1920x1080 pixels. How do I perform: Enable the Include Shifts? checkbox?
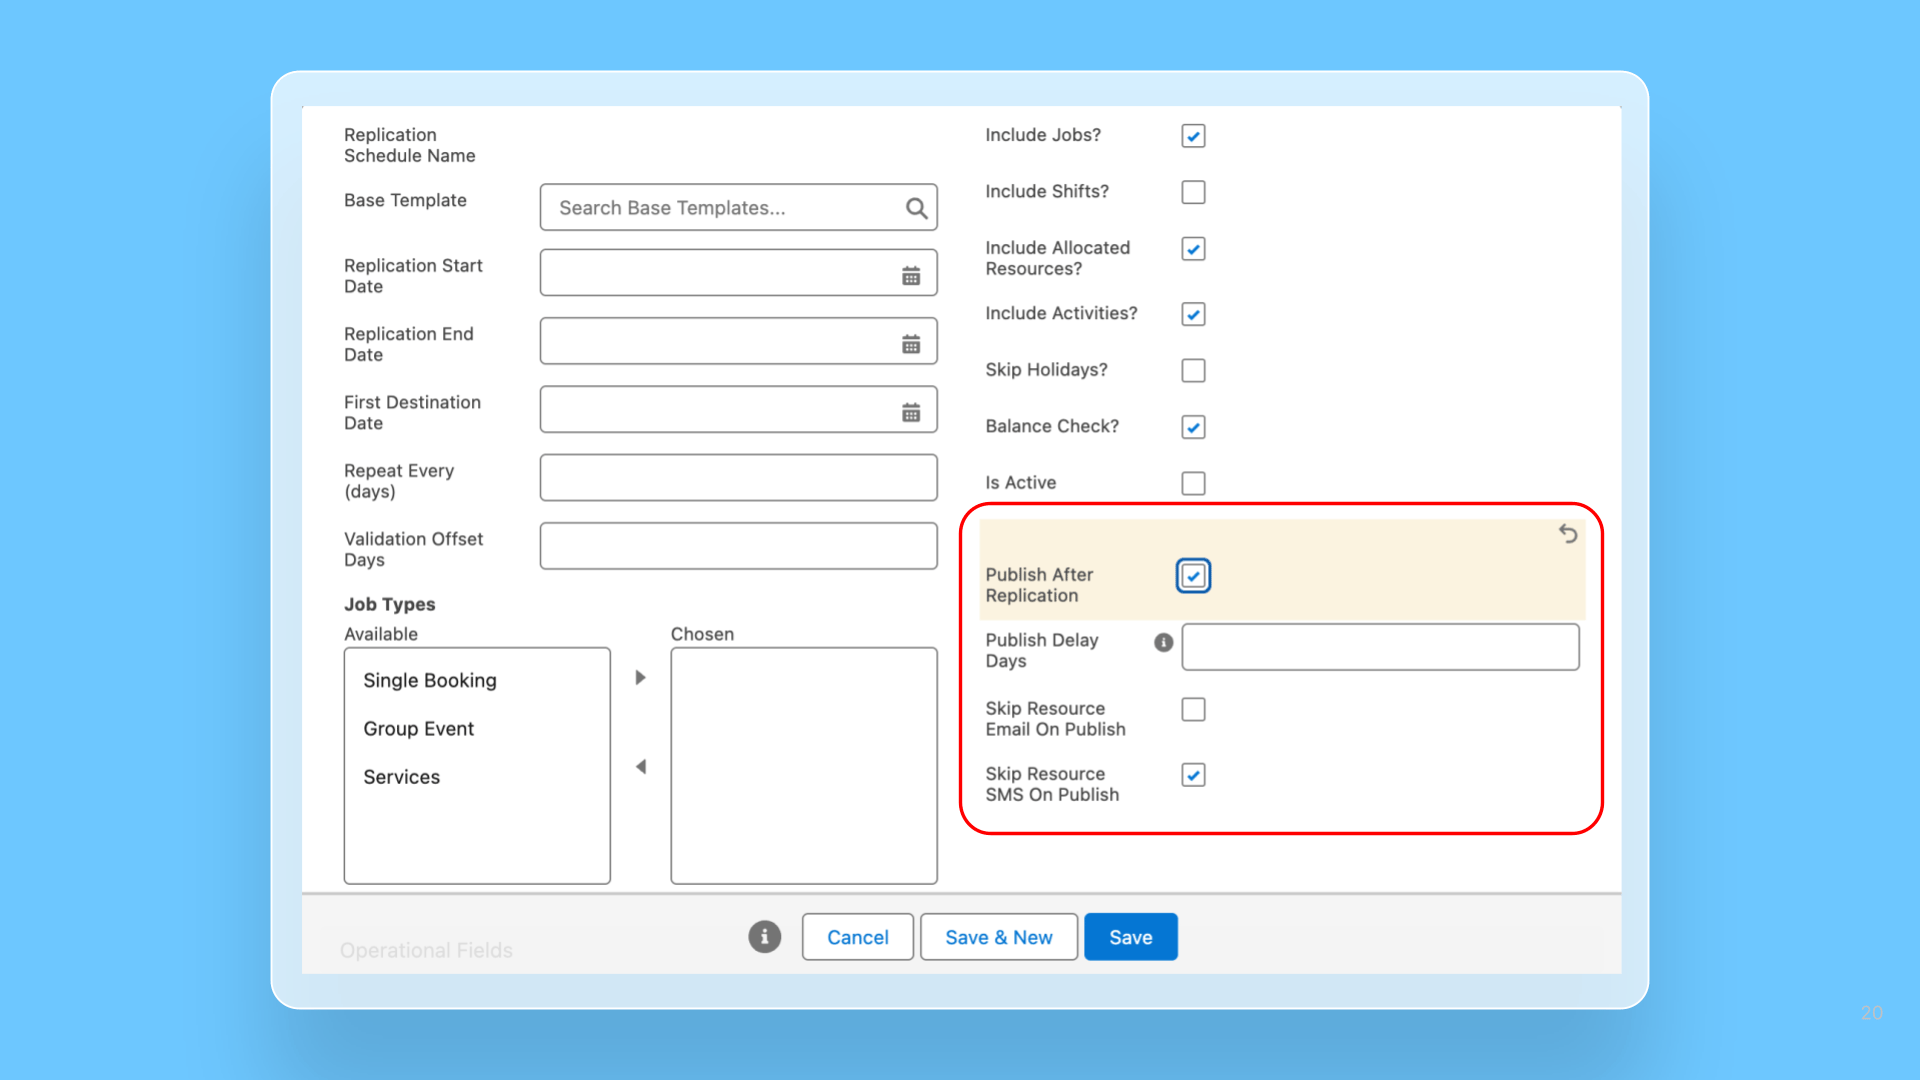(x=1193, y=192)
